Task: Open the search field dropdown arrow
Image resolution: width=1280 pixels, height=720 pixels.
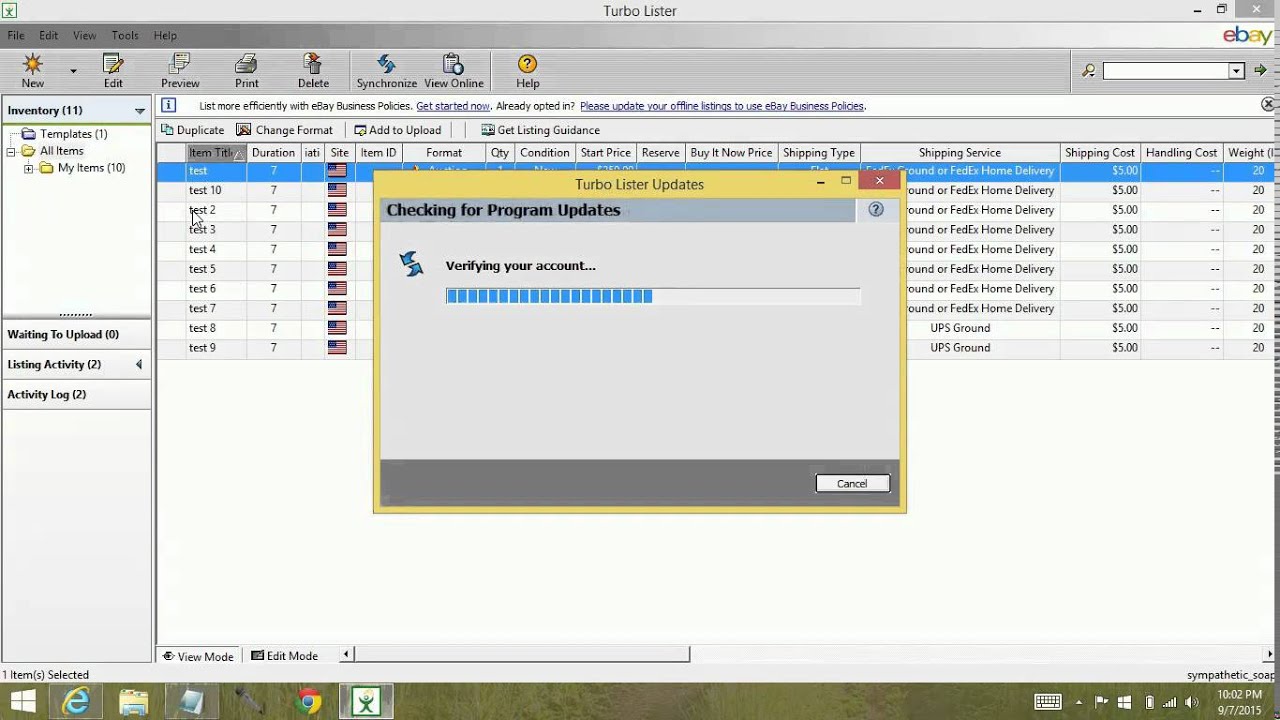Action: coord(1236,71)
